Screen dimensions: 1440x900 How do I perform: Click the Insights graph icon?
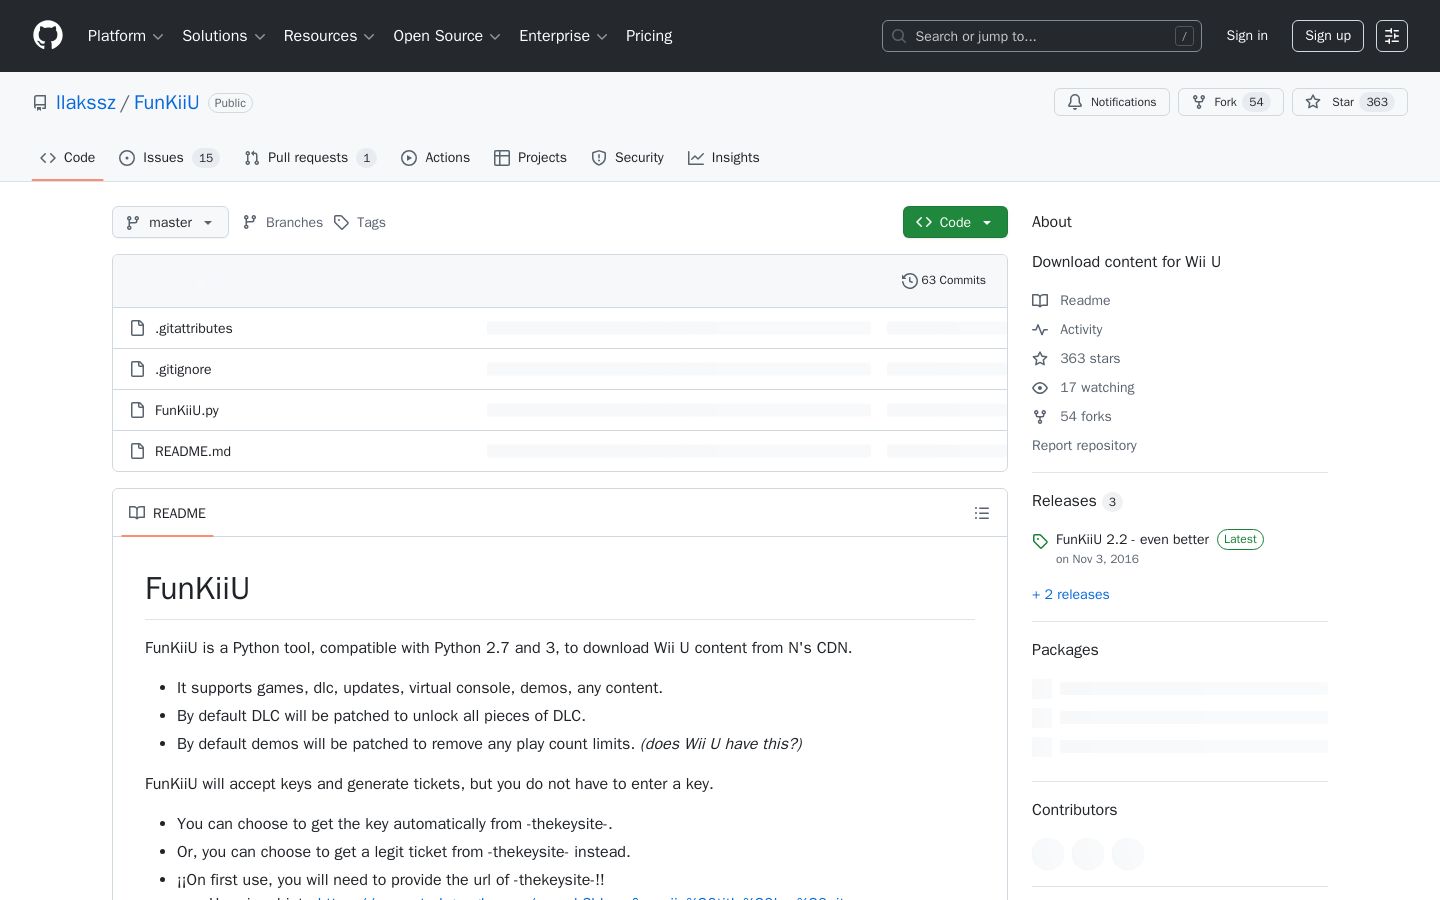[x=696, y=158]
